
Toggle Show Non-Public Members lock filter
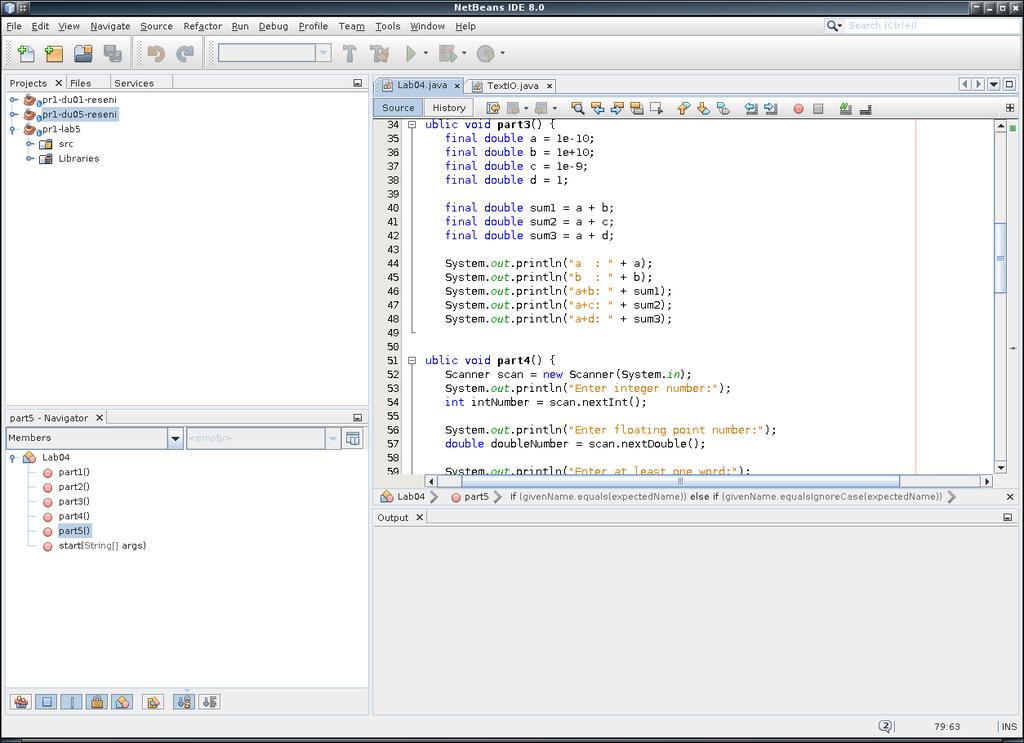[x=97, y=702]
